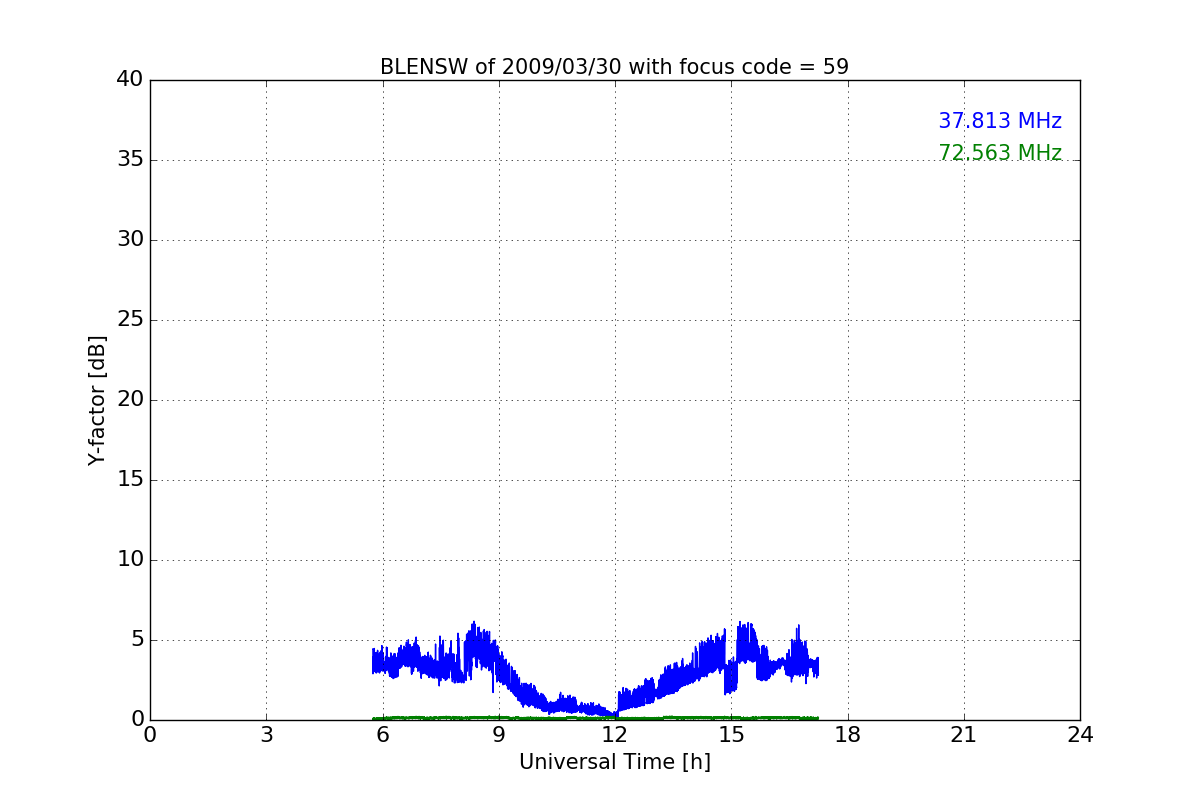Click the y-axis tick label 20
Viewport: 1200px width, 800px height.
tap(130, 400)
